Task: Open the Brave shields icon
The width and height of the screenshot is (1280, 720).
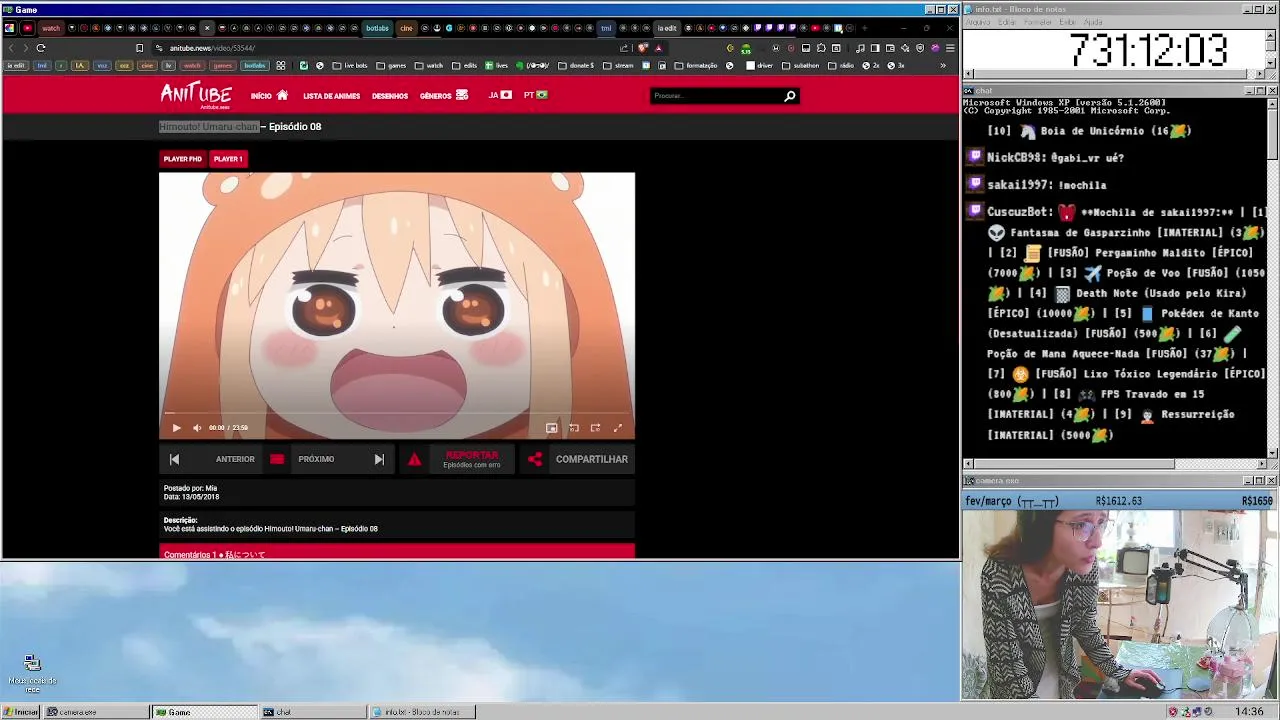Action: (643, 48)
